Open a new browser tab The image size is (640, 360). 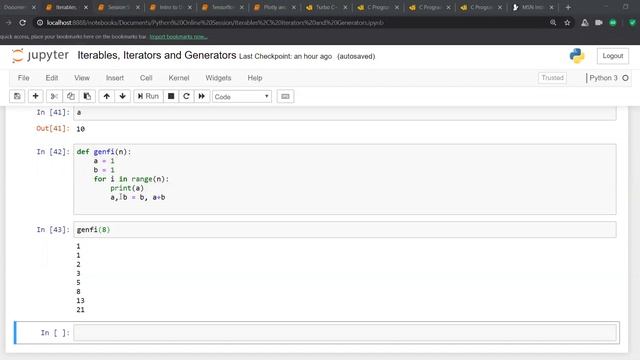[x=568, y=7]
